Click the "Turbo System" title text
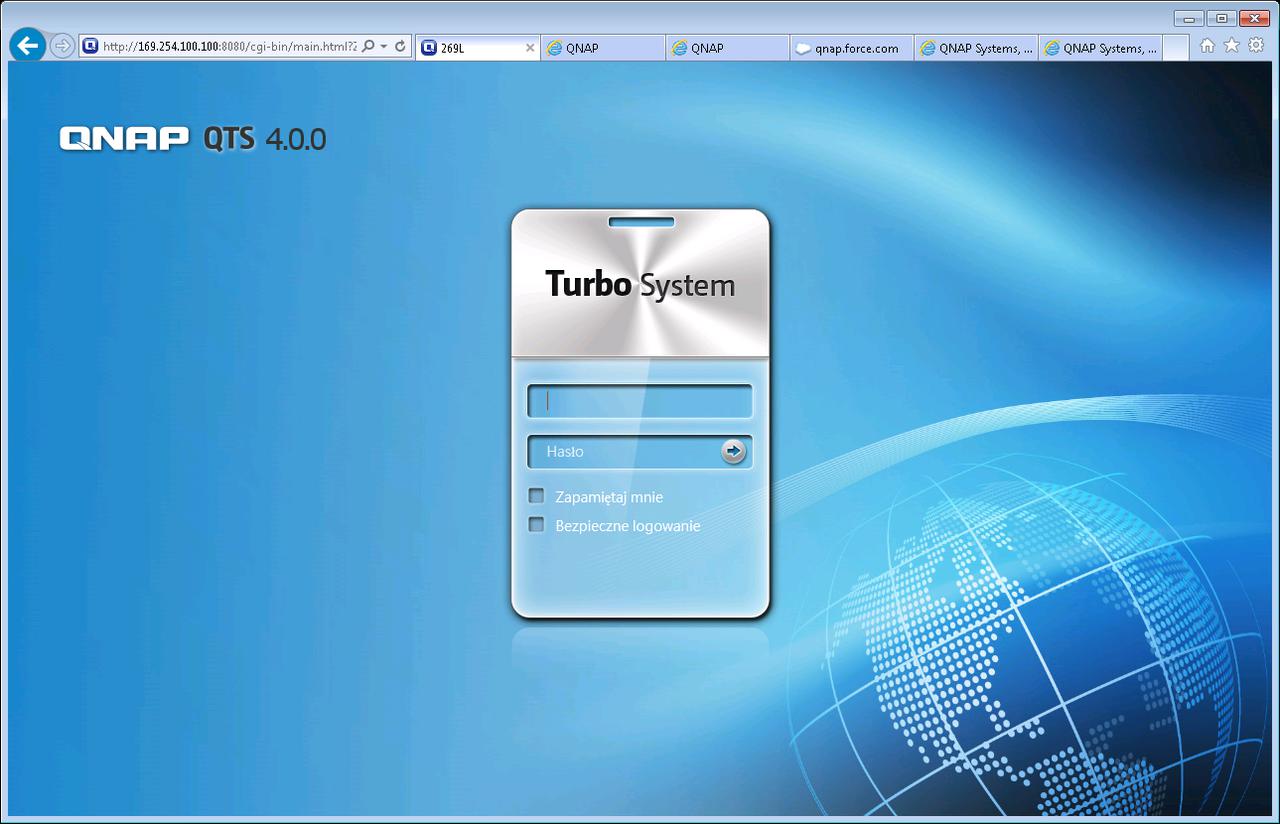The width and height of the screenshot is (1280, 824). point(640,285)
